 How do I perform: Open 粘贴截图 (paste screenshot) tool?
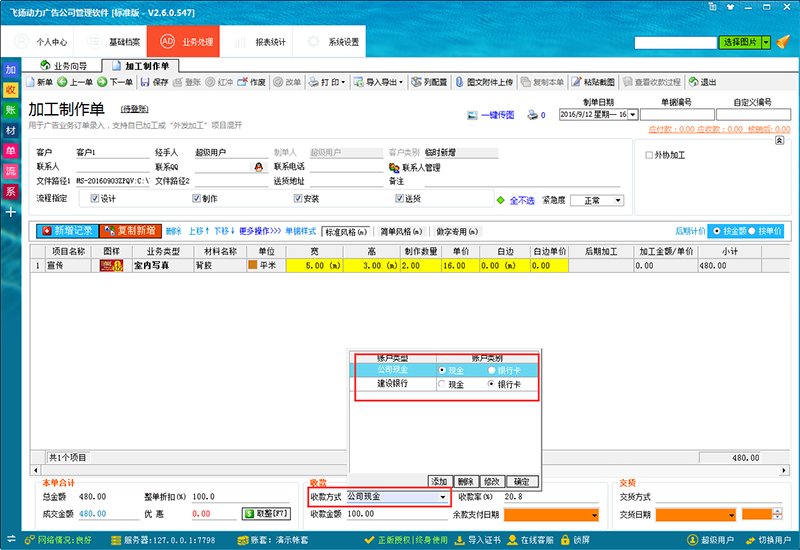click(594, 82)
